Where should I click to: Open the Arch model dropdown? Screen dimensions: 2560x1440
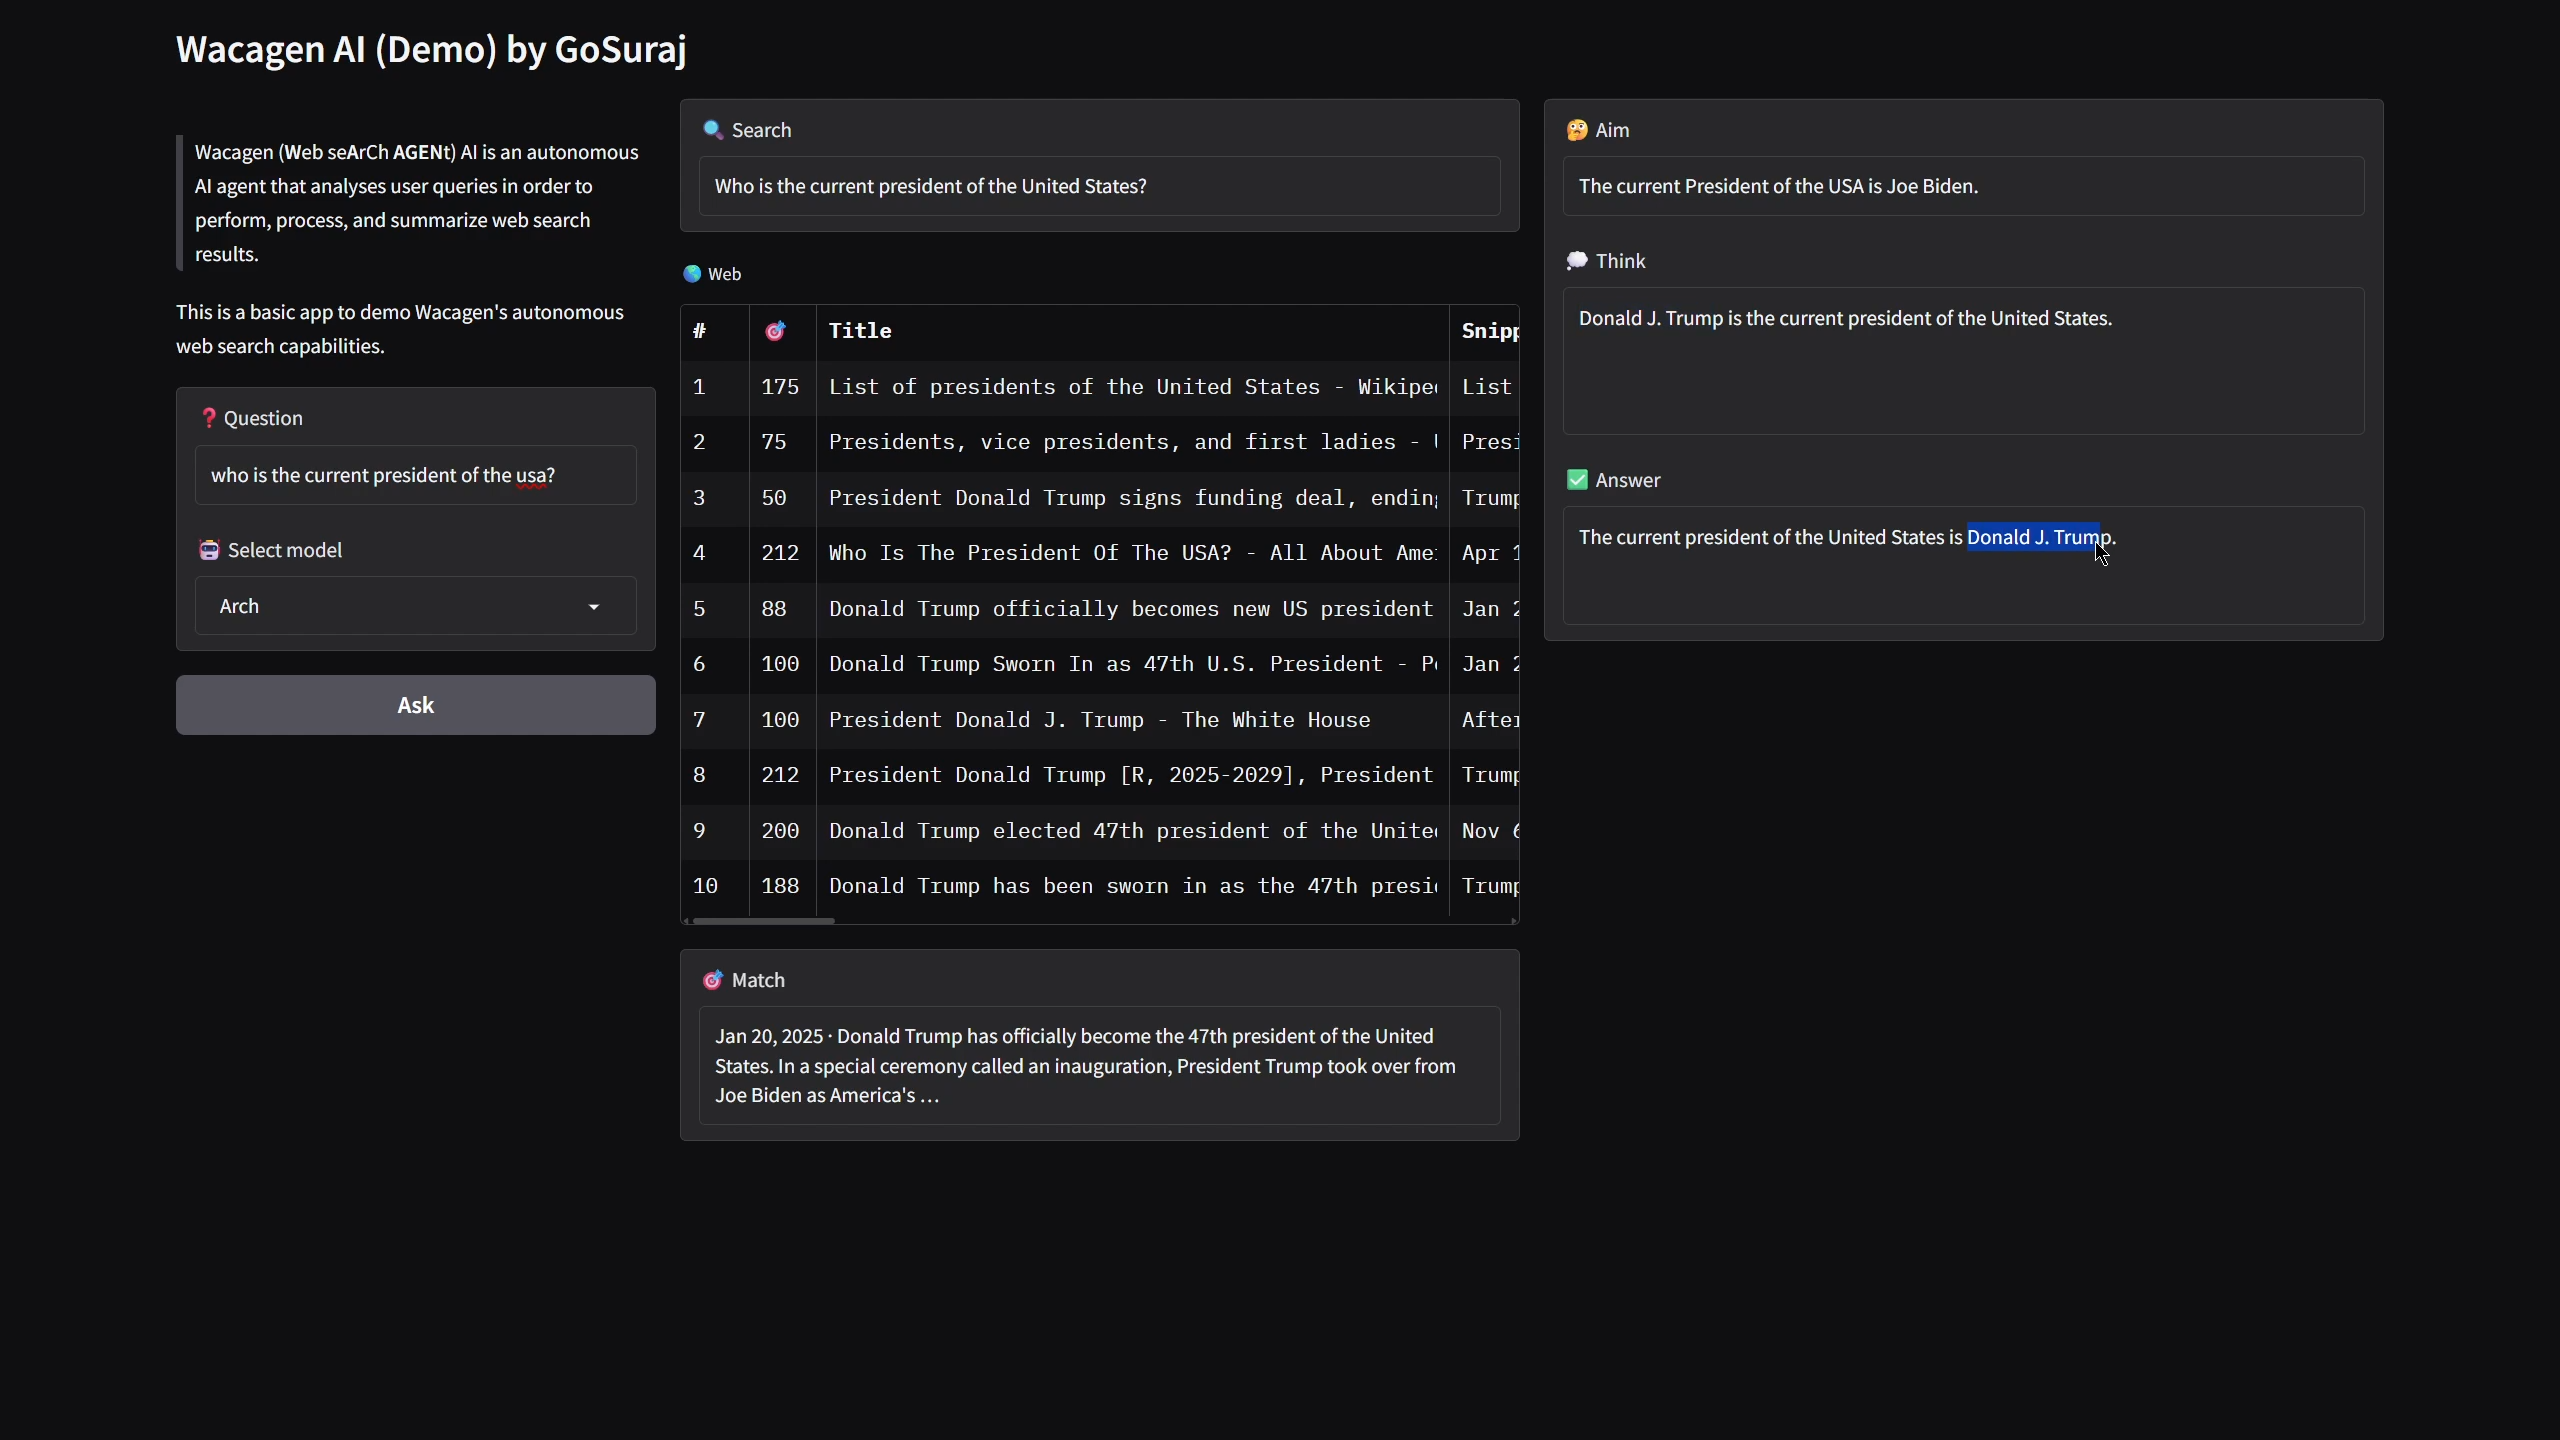(x=400, y=606)
